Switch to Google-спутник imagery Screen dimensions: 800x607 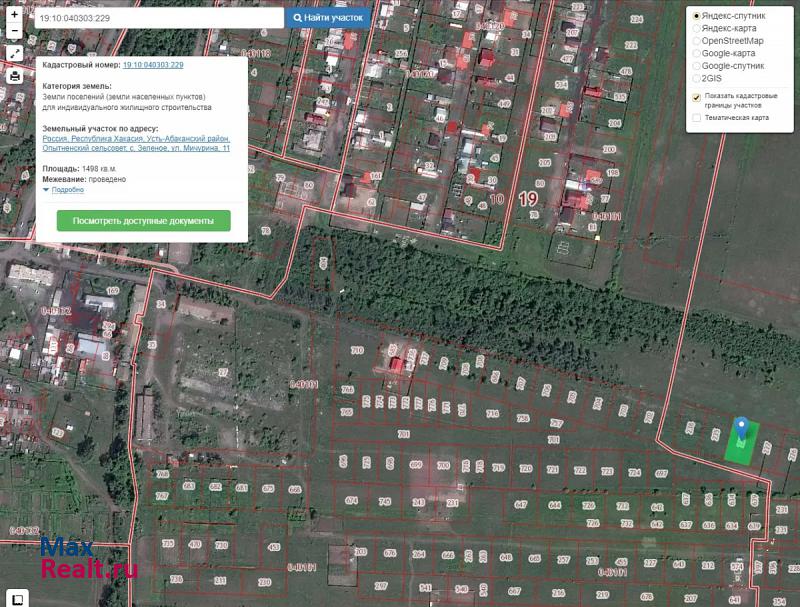pyautogui.click(x=697, y=66)
